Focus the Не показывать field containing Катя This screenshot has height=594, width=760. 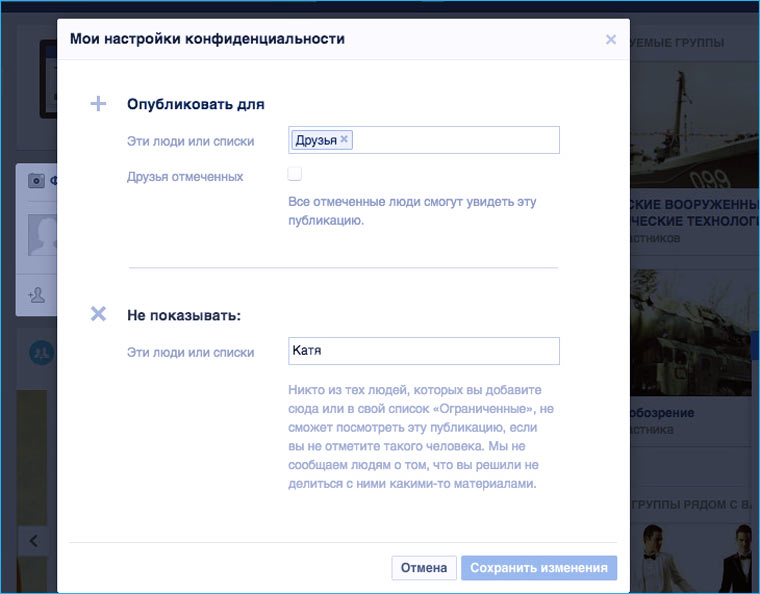coord(423,351)
